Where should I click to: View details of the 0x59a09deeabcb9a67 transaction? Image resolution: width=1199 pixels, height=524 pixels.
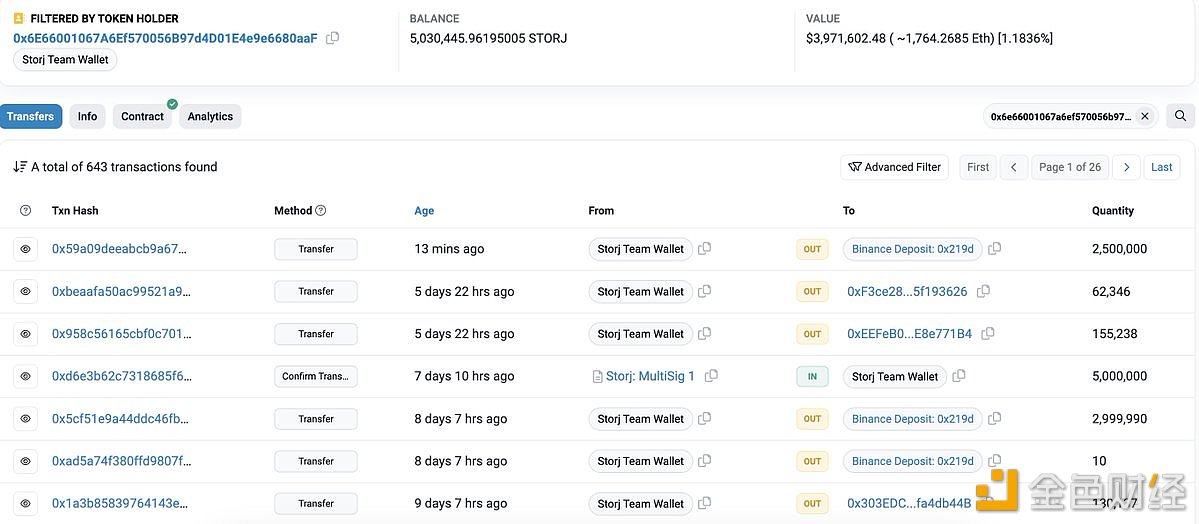[x=25, y=249]
